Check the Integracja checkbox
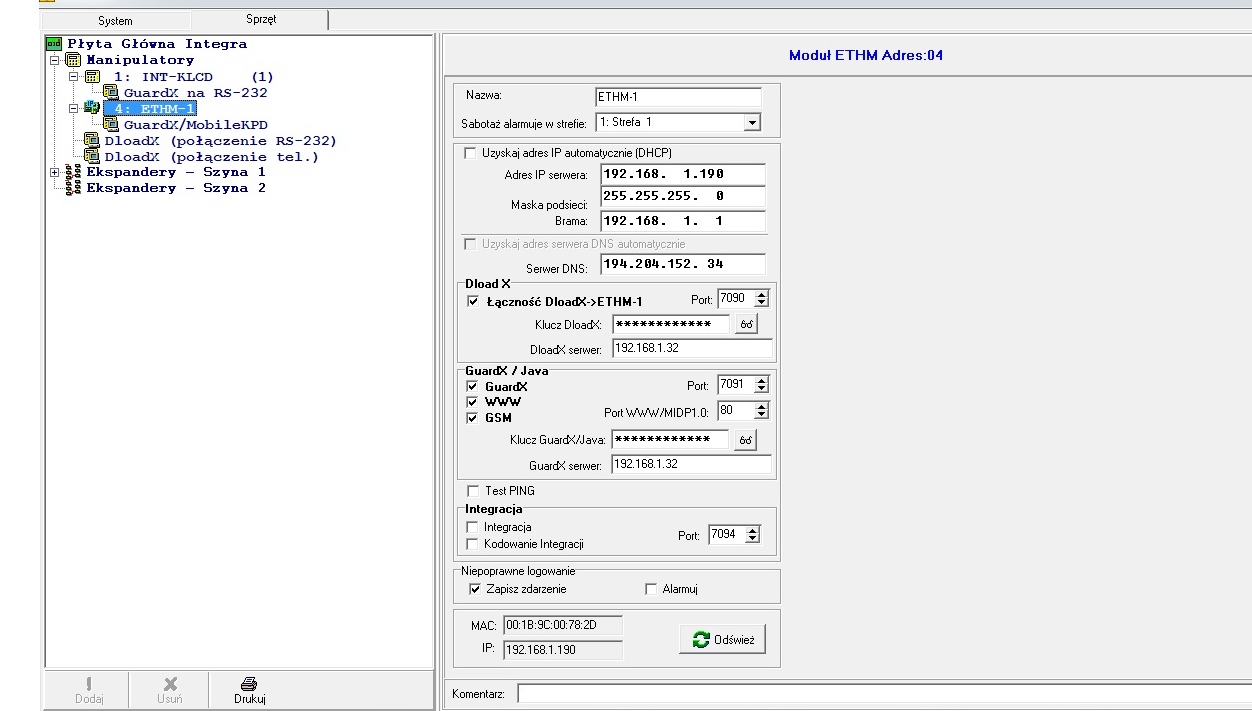Image resolution: width=1252 pixels, height=711 pixels. (x=473, y=527)
